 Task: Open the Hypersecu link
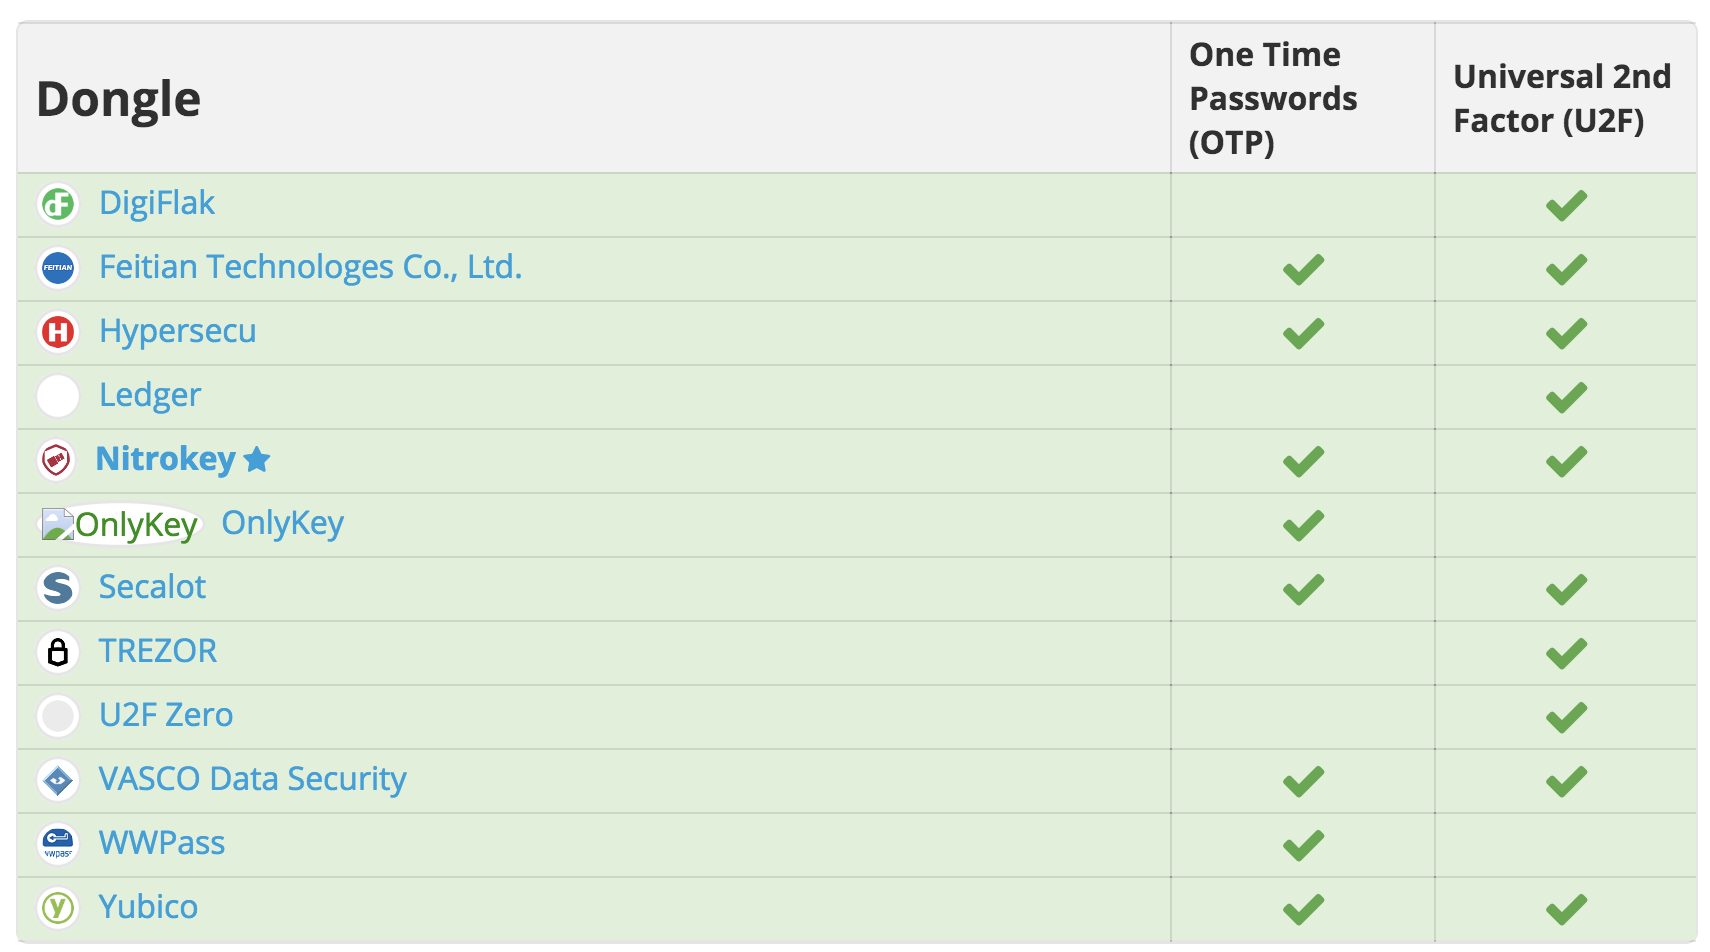[177, 332]
